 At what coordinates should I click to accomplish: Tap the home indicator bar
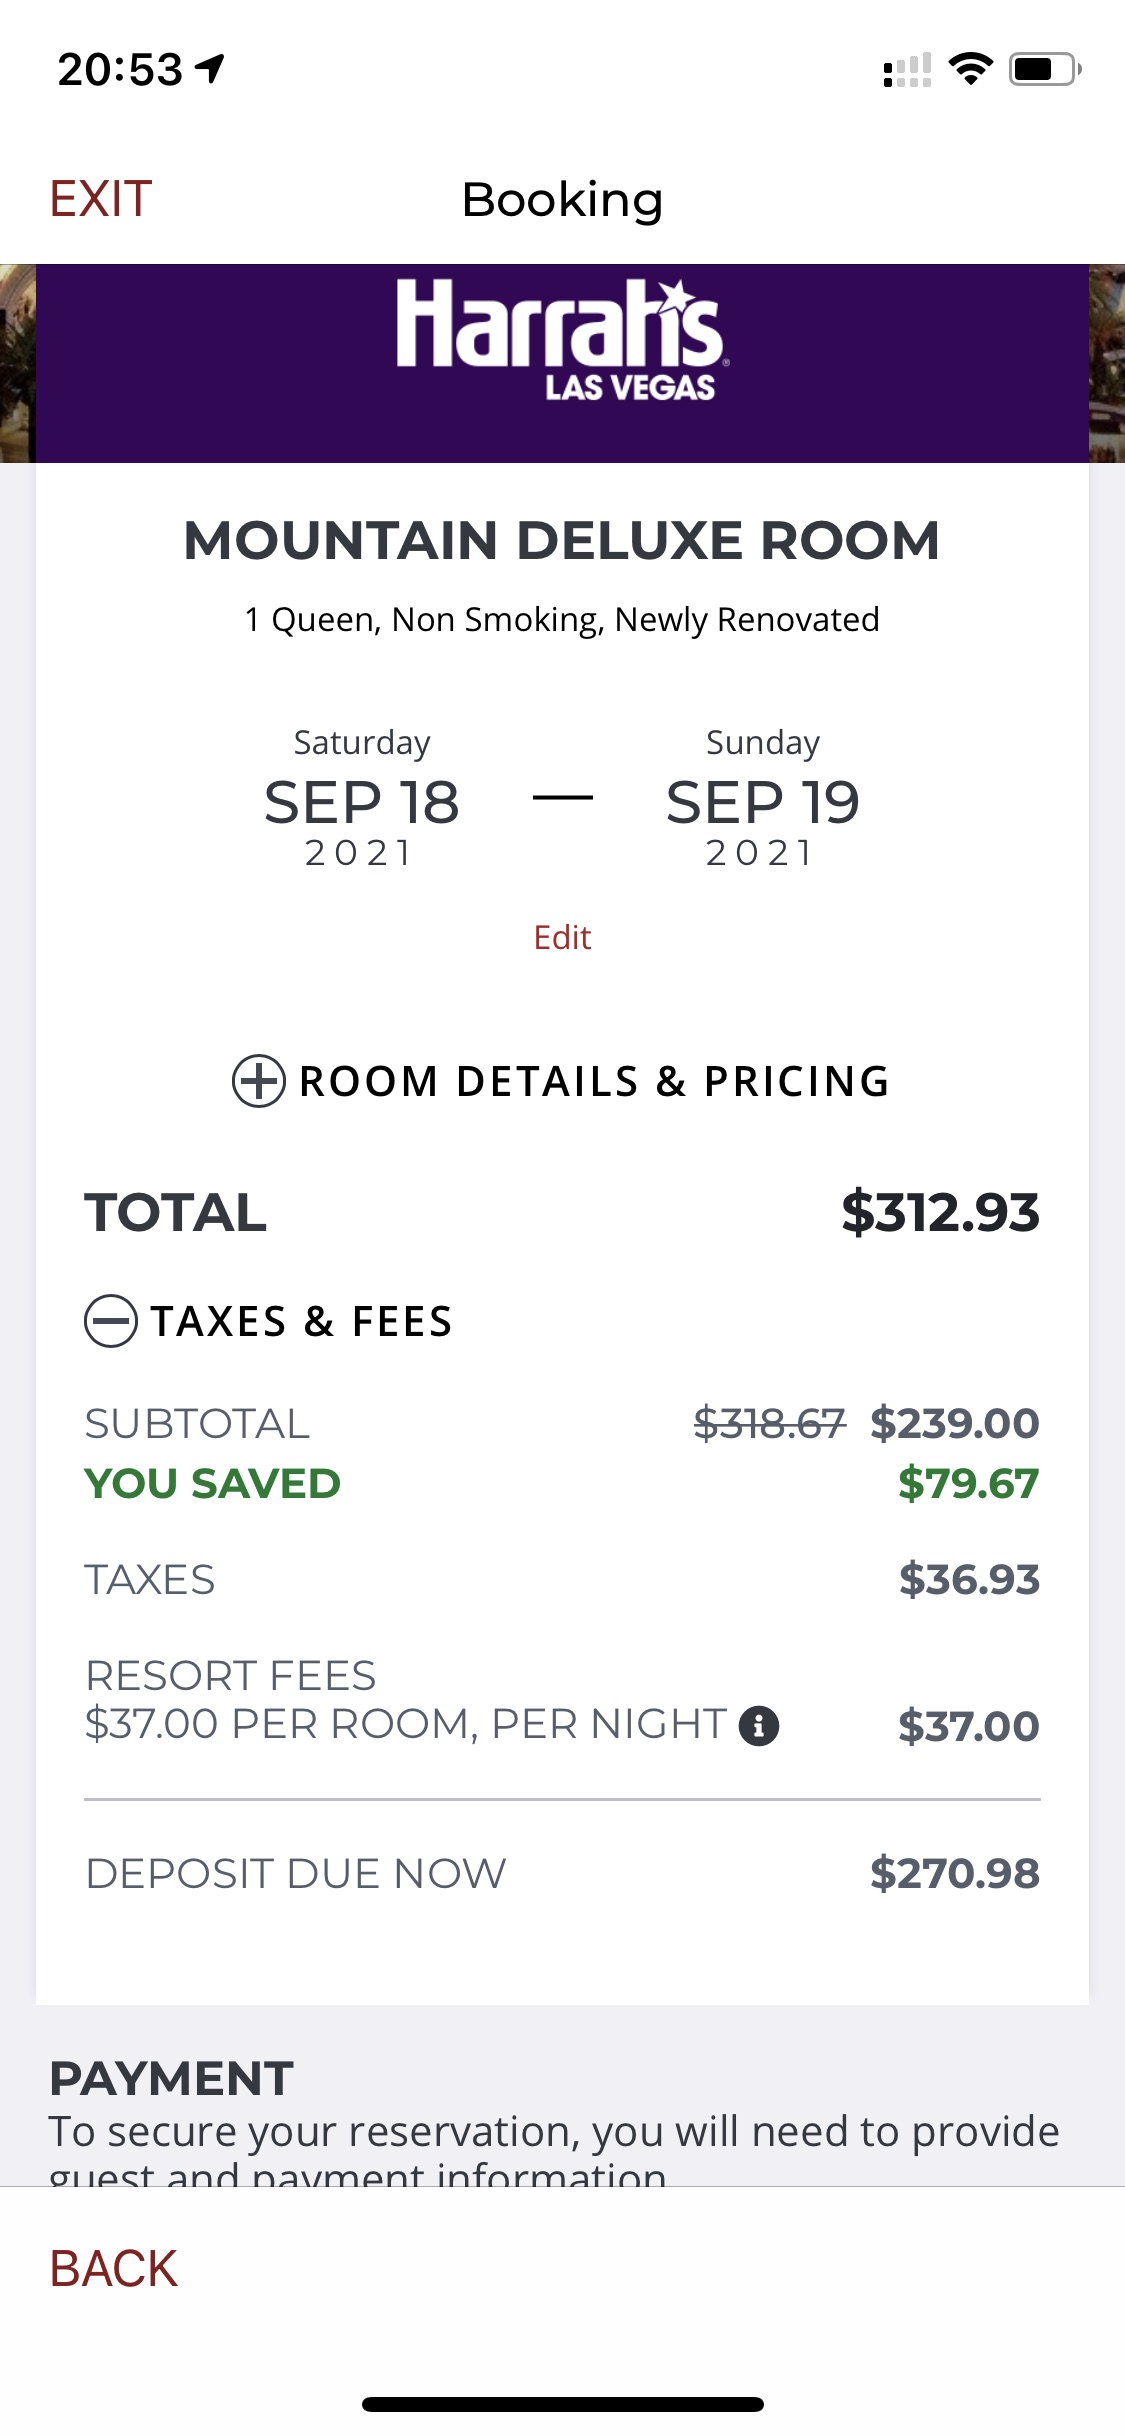click(562, 2403)
